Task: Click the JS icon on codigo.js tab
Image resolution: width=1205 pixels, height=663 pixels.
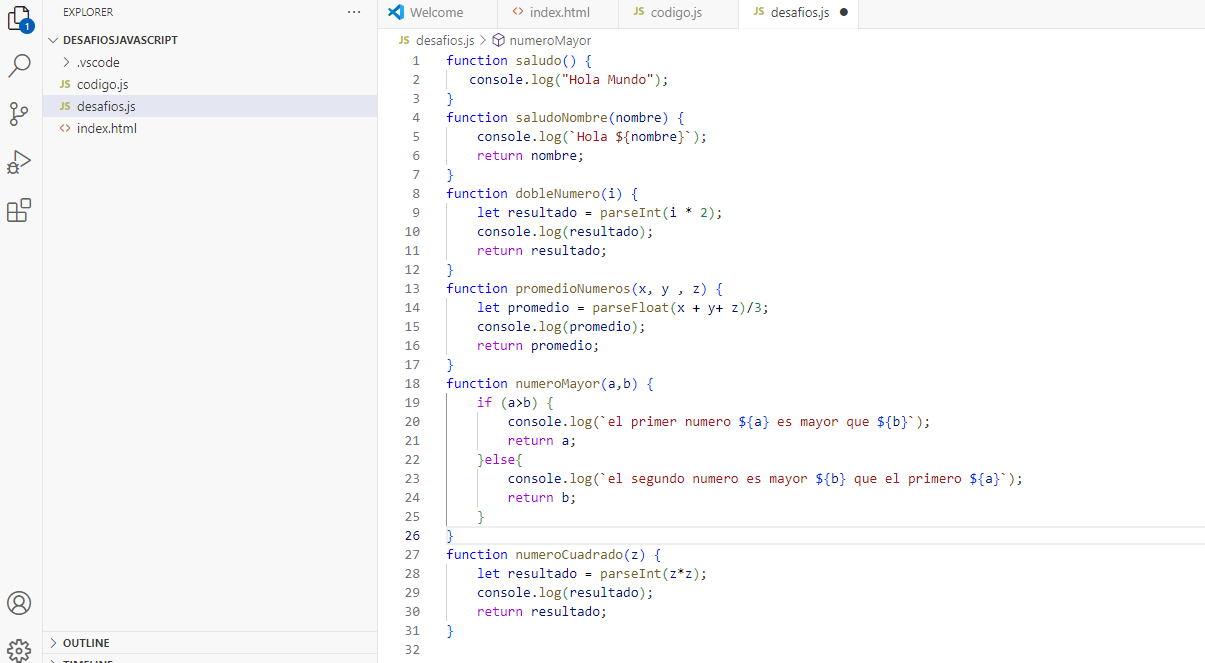Action: pos(638,12)
